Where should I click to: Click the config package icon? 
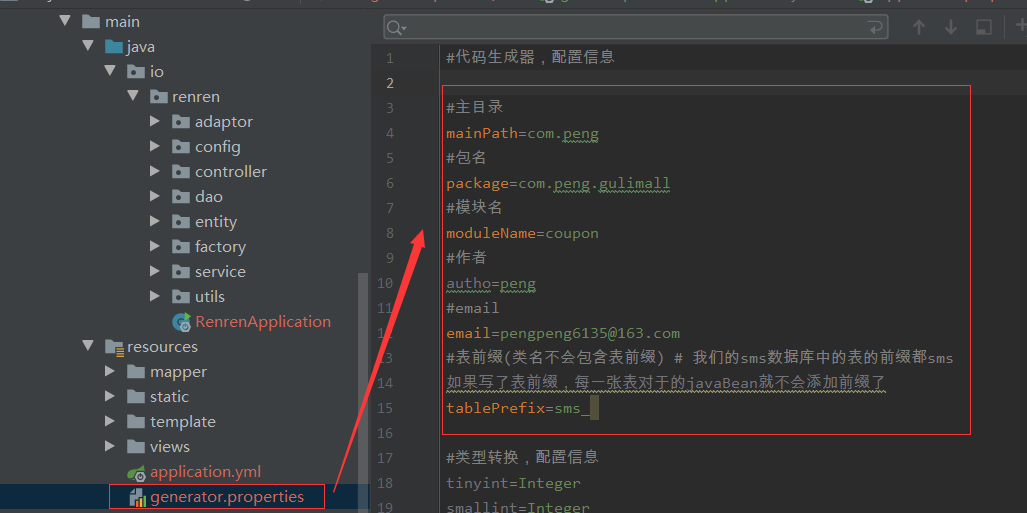(181, 146)
